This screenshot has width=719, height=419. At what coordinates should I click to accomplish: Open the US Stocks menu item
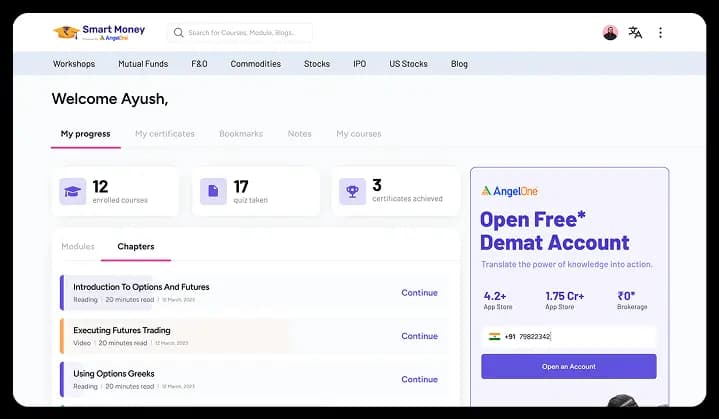point(409,64)
